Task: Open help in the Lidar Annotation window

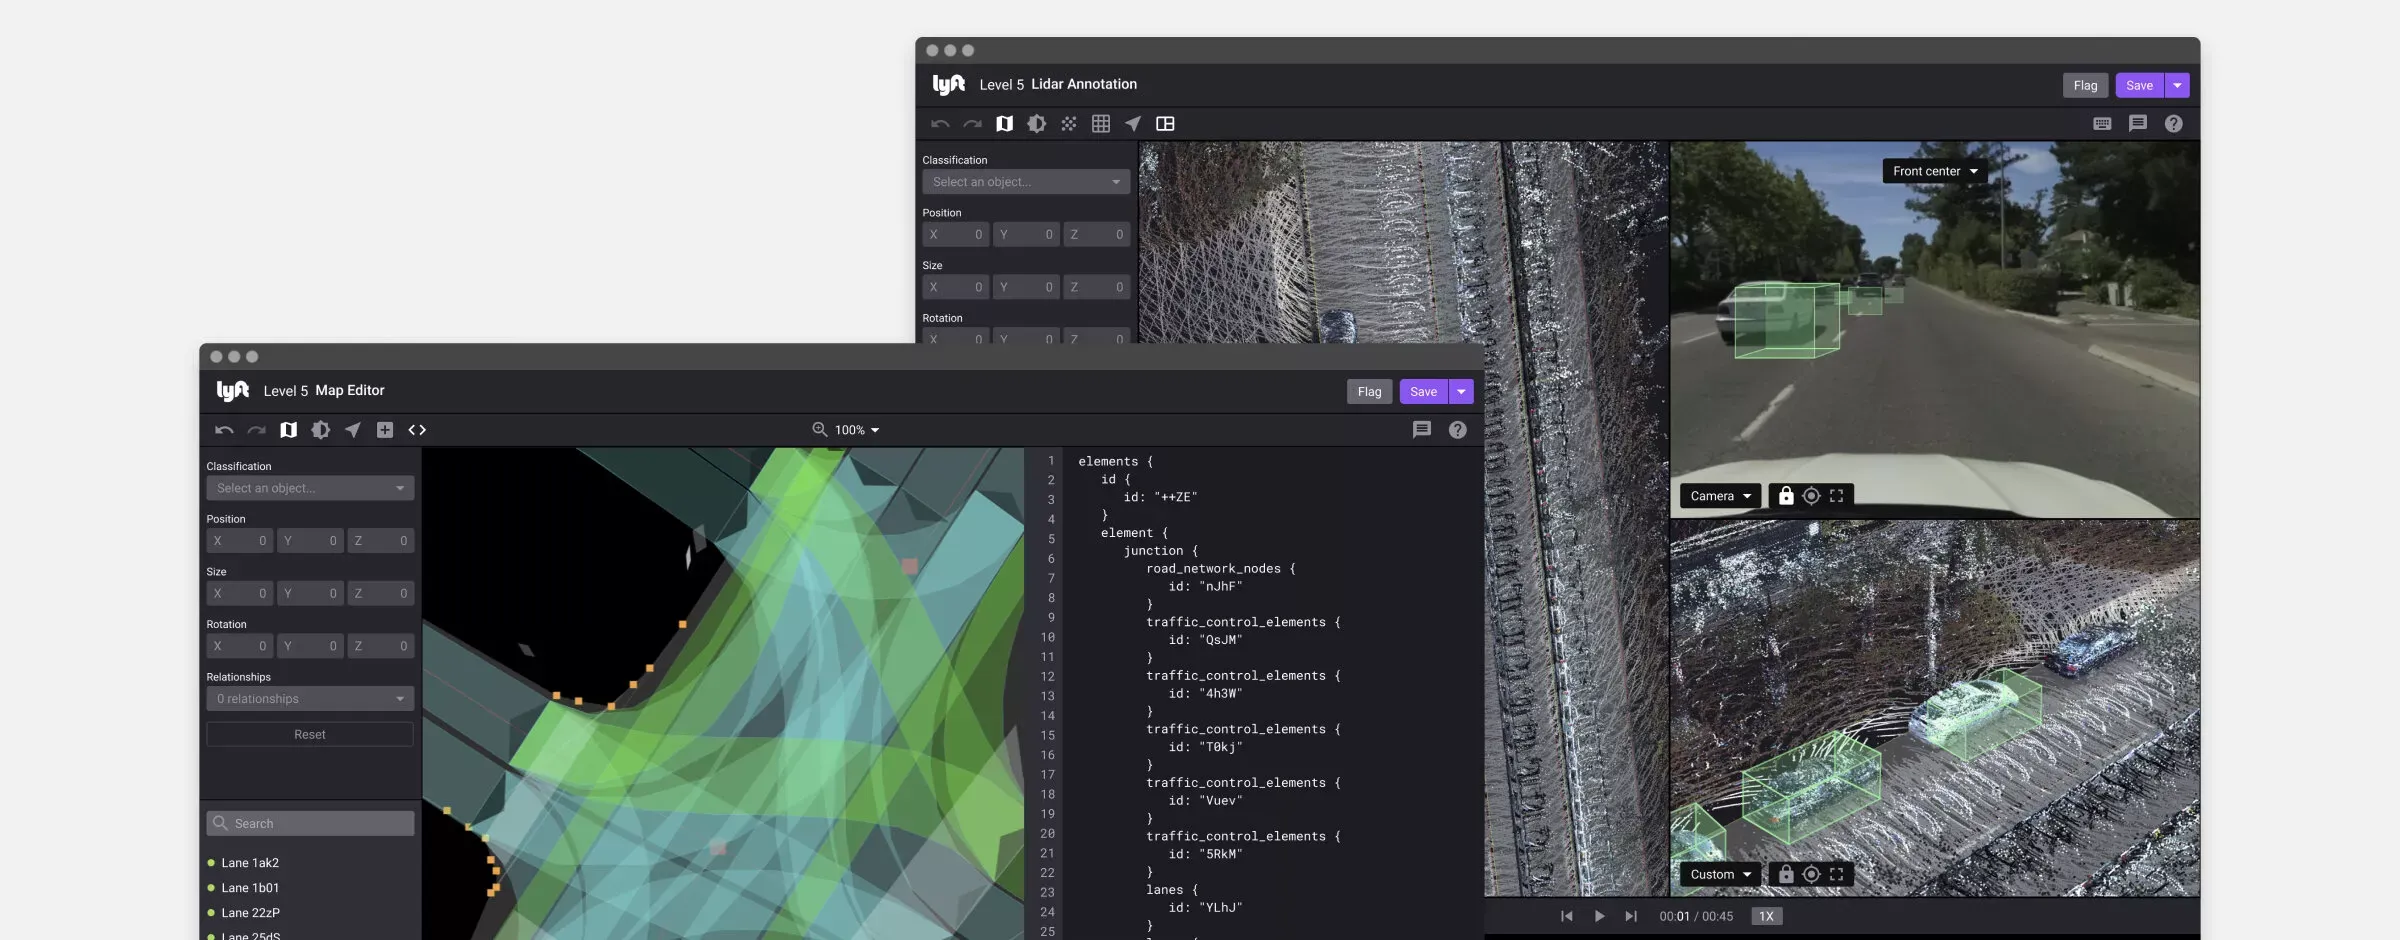Action: [2174, 124]
